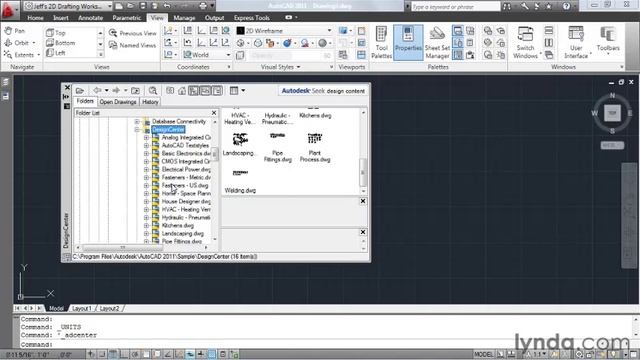Click the DesignCenter Up folder icon

tap(136, 91)
